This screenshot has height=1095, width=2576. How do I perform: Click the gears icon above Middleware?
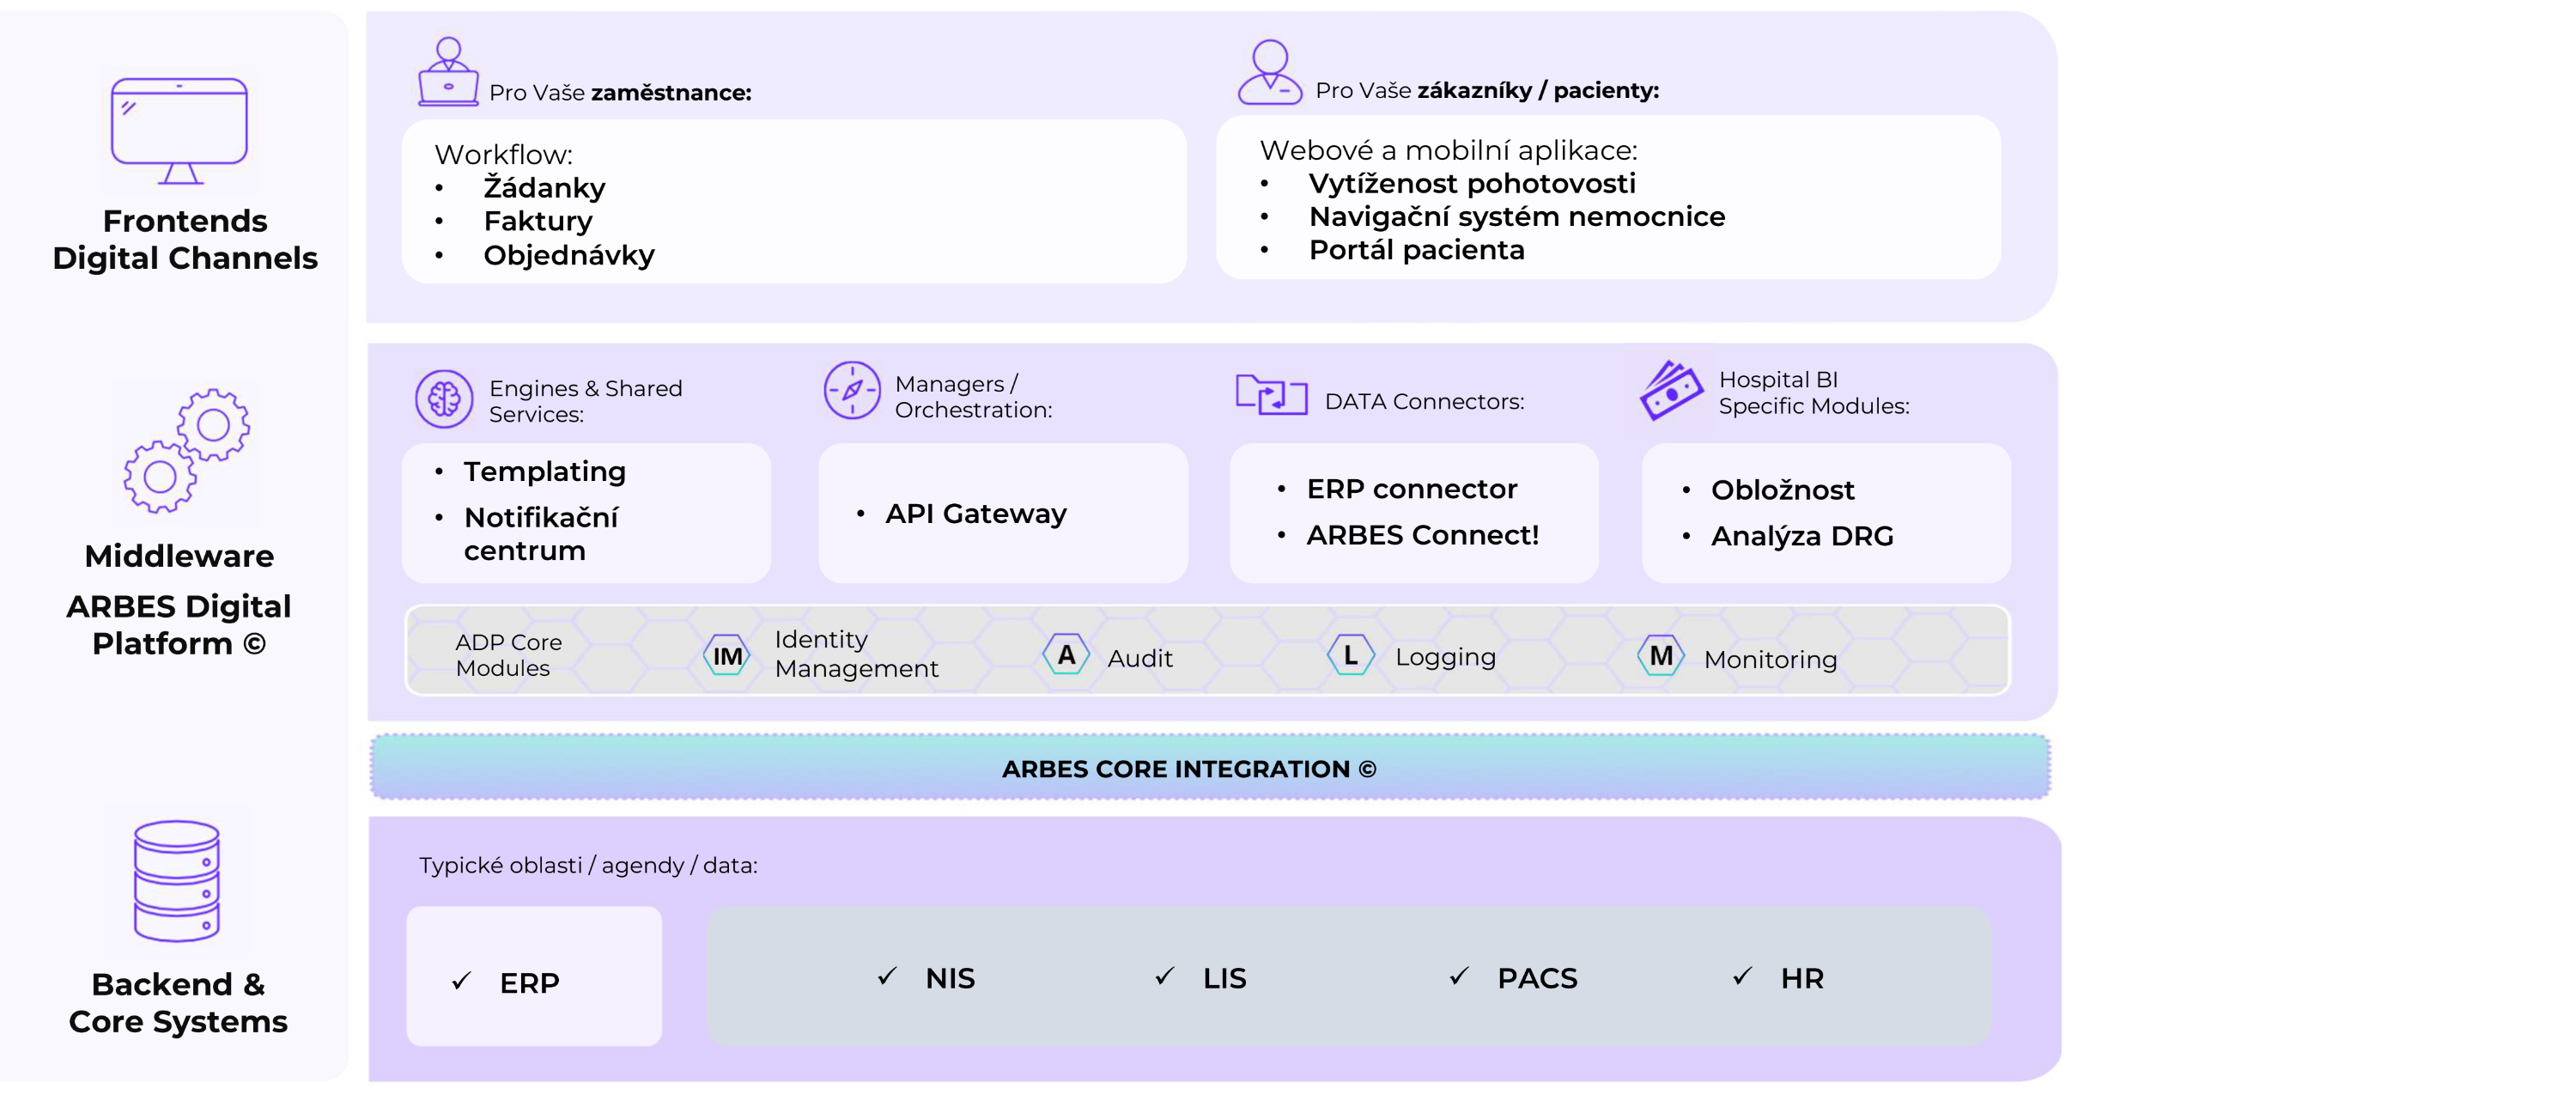coord(187,451)
